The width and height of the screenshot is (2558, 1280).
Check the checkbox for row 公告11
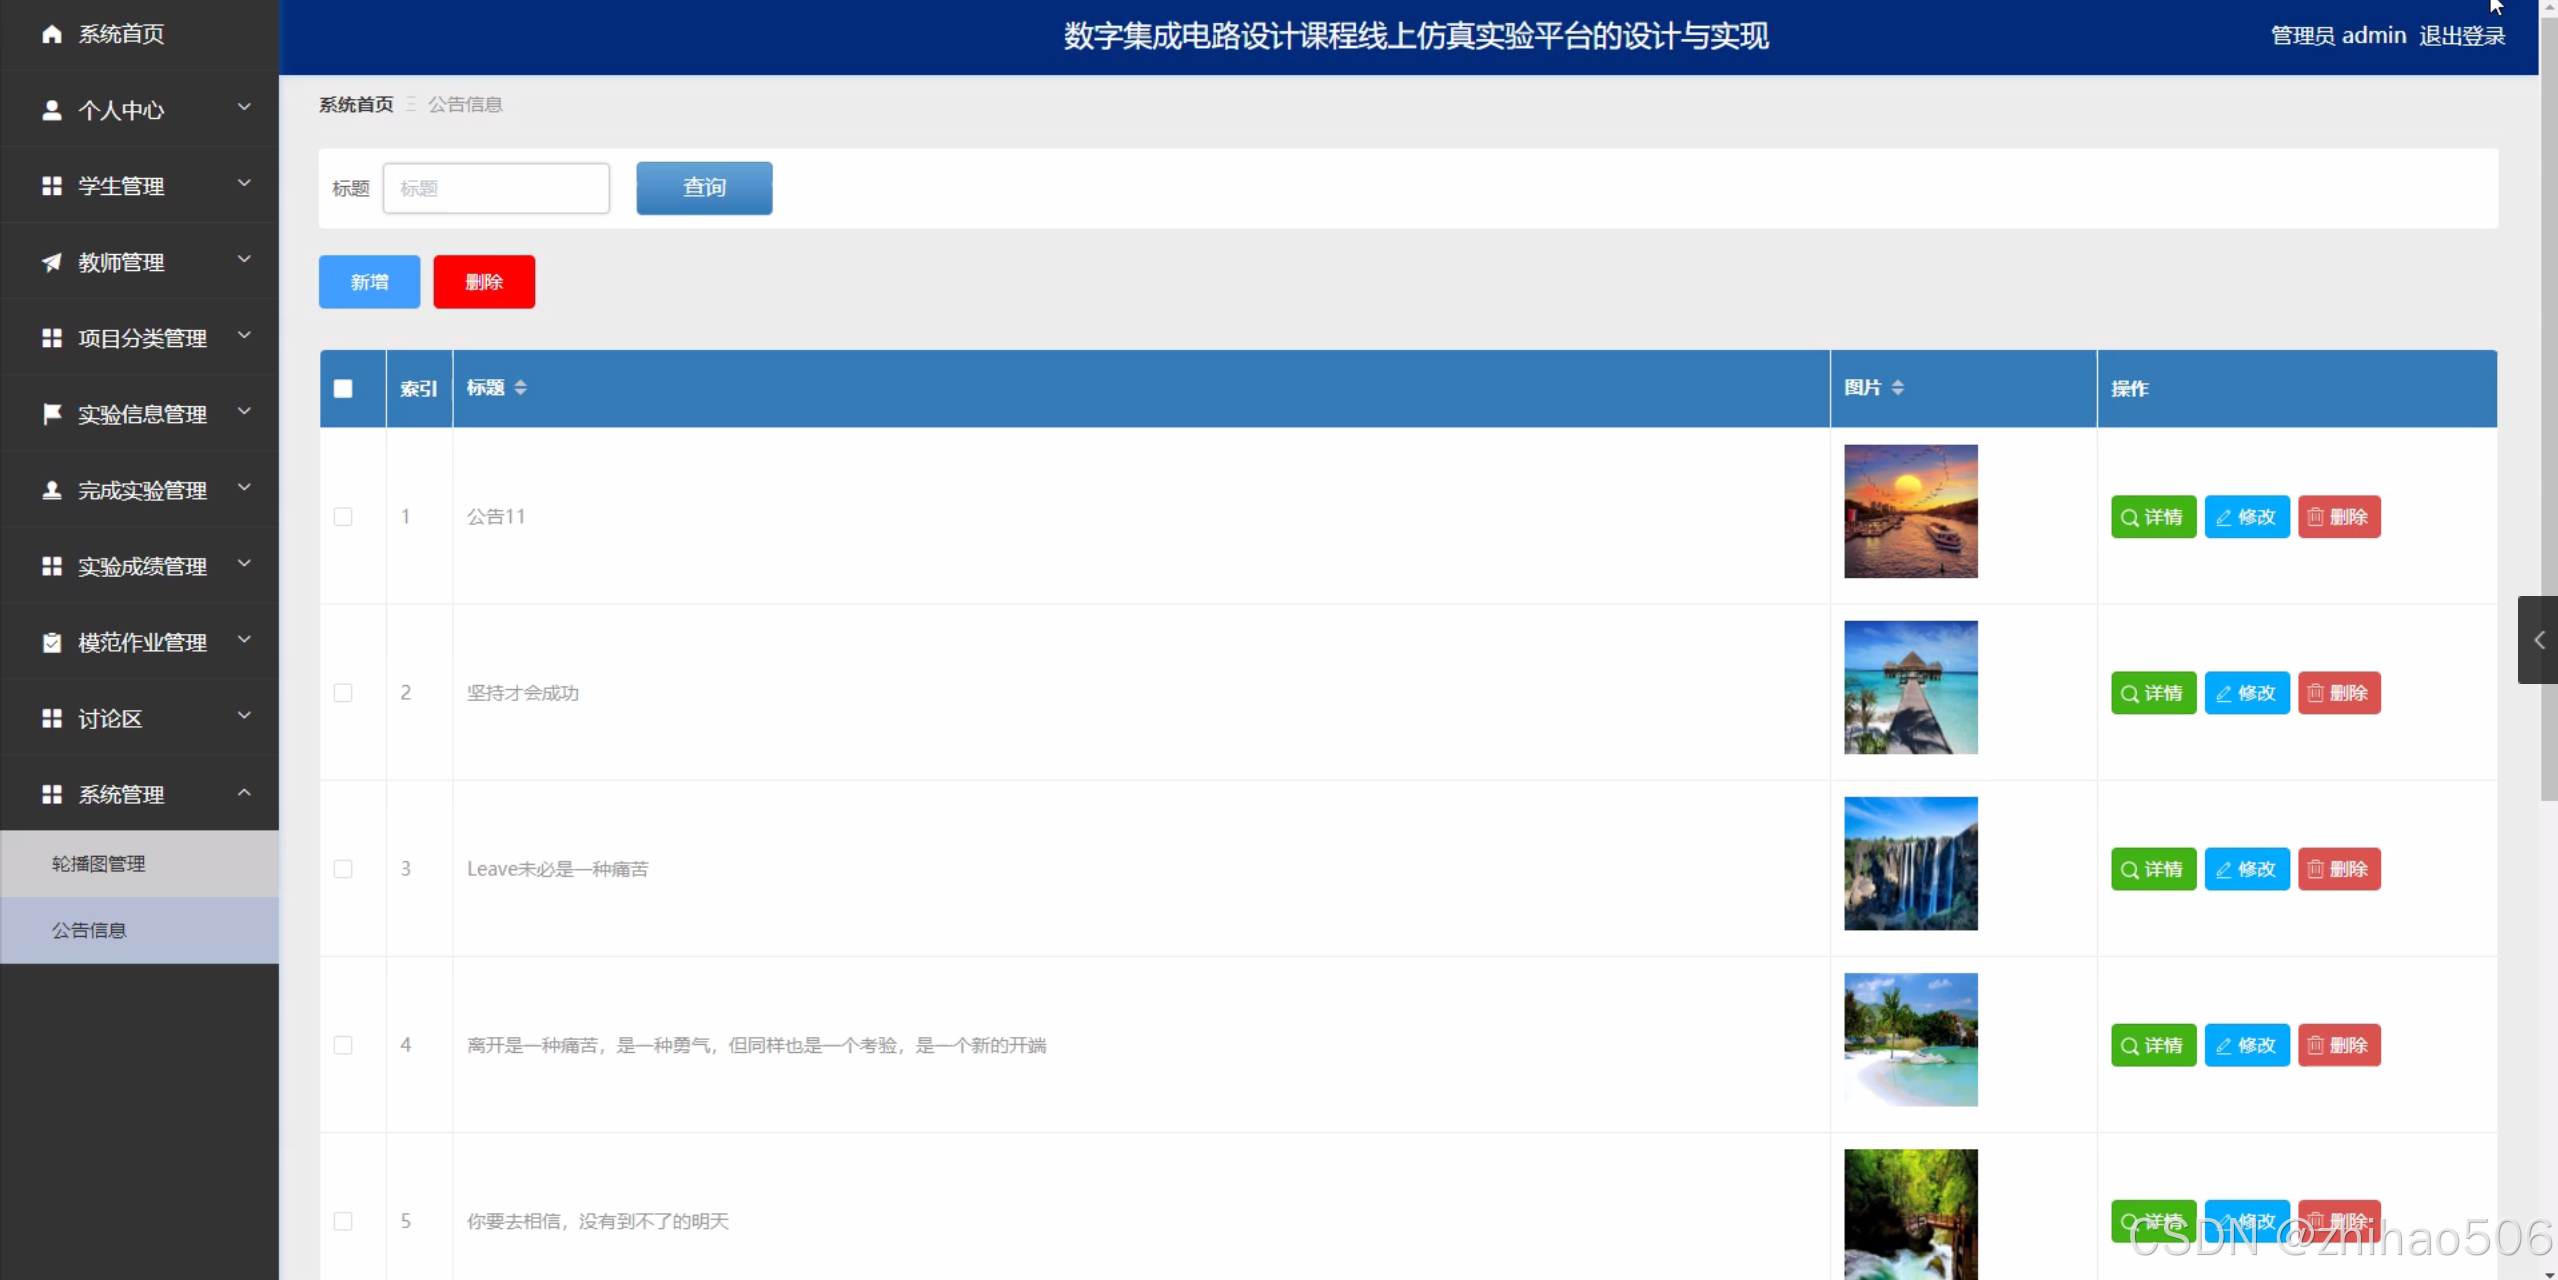[343, 517]
